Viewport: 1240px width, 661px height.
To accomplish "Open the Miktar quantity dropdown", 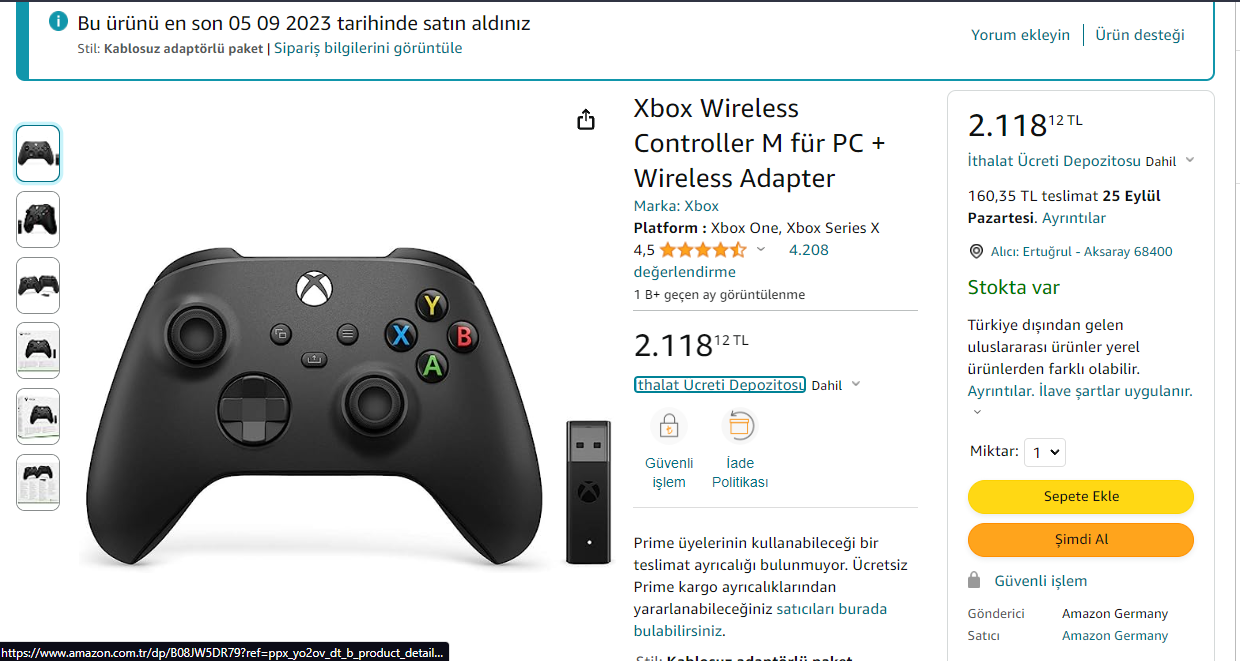I will coord(1045,453).
